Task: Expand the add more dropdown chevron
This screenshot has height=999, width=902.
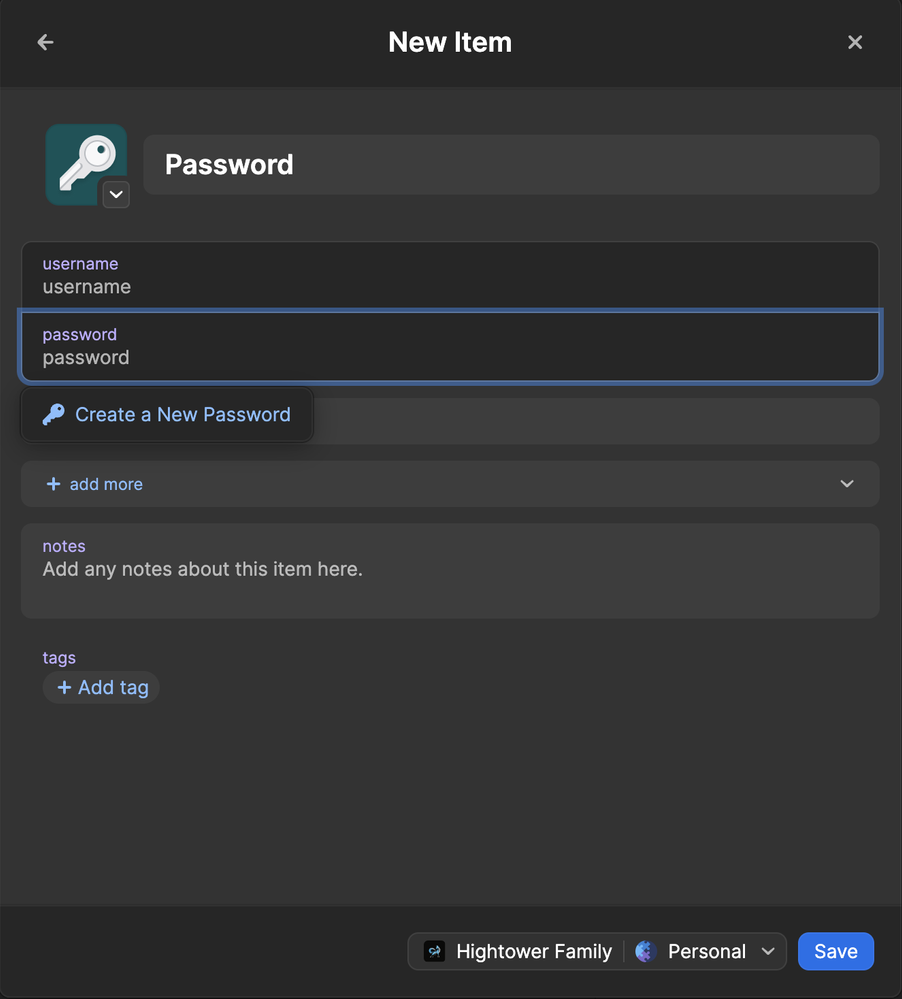Action: 847,484
